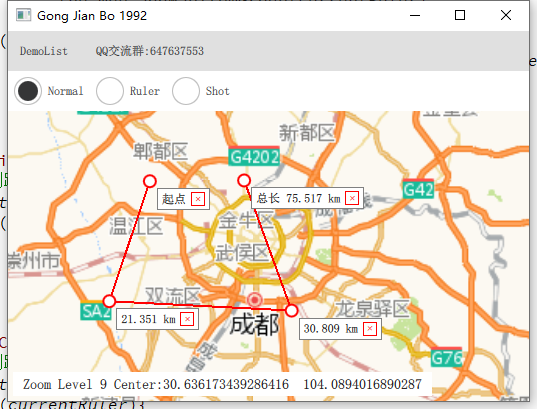The image size is (537, 409).
Task: Click the 成都 city name on map
Action: point(254,324)
